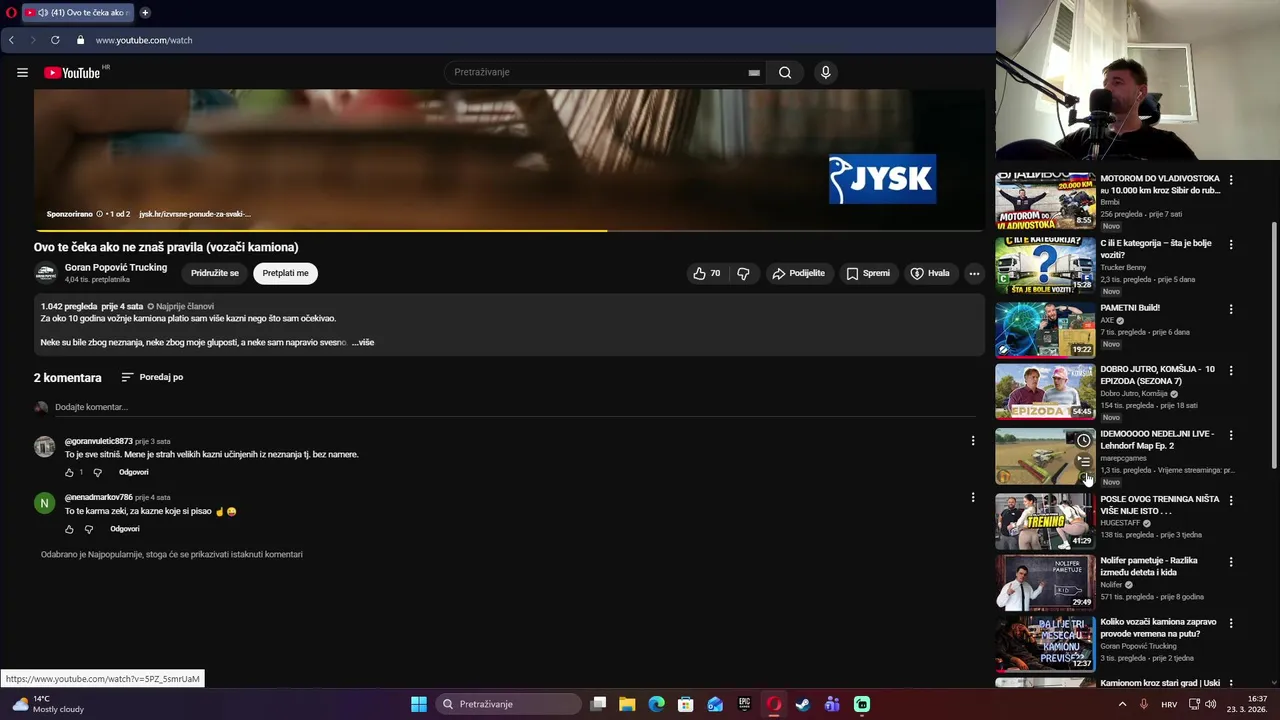Open the YouTube hamburger guide menu
This screenshot has width=1280, height=720.
(22, 72)
